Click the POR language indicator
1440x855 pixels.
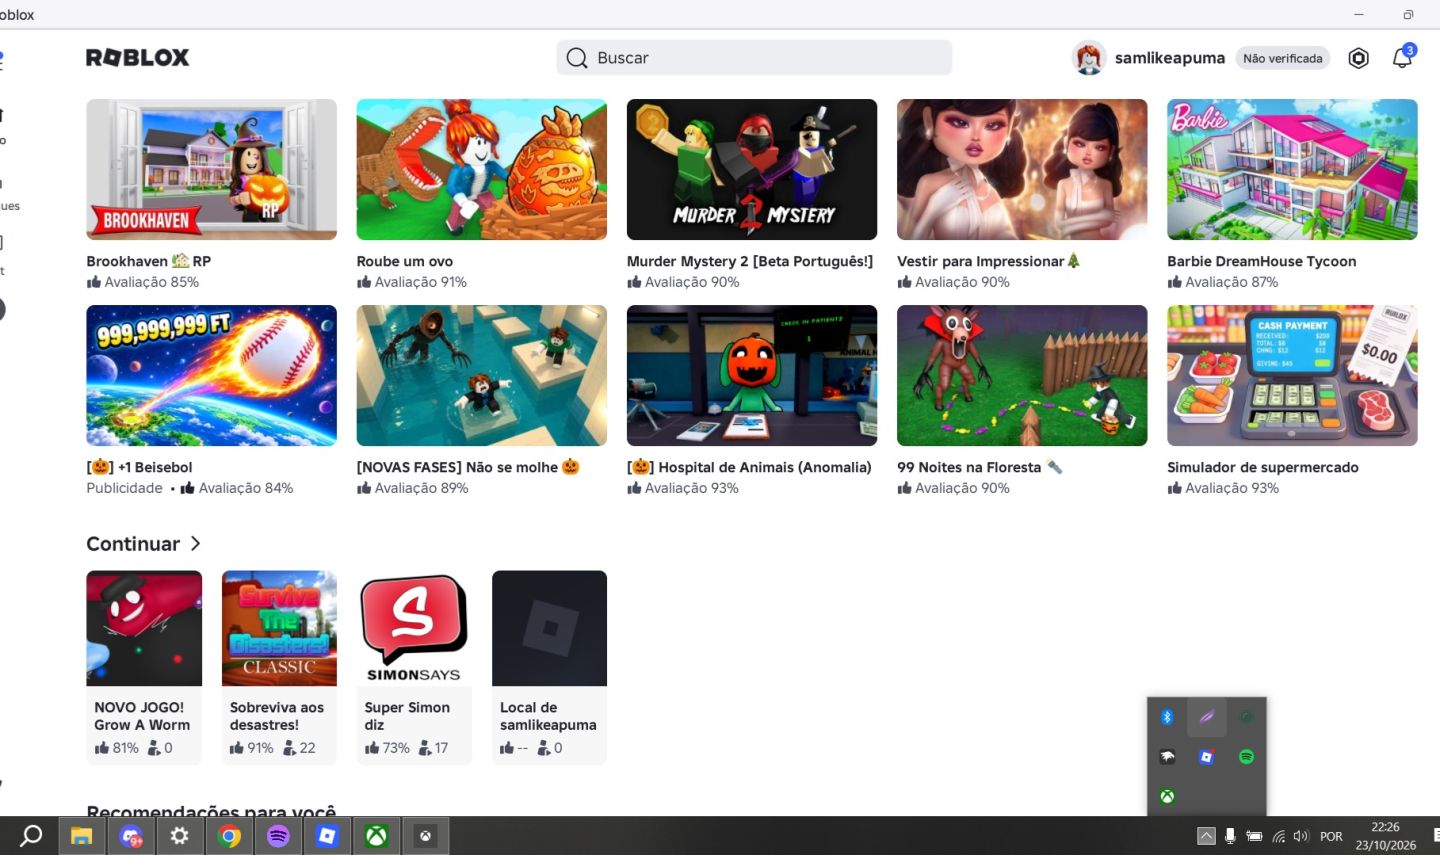[1331, 836]
